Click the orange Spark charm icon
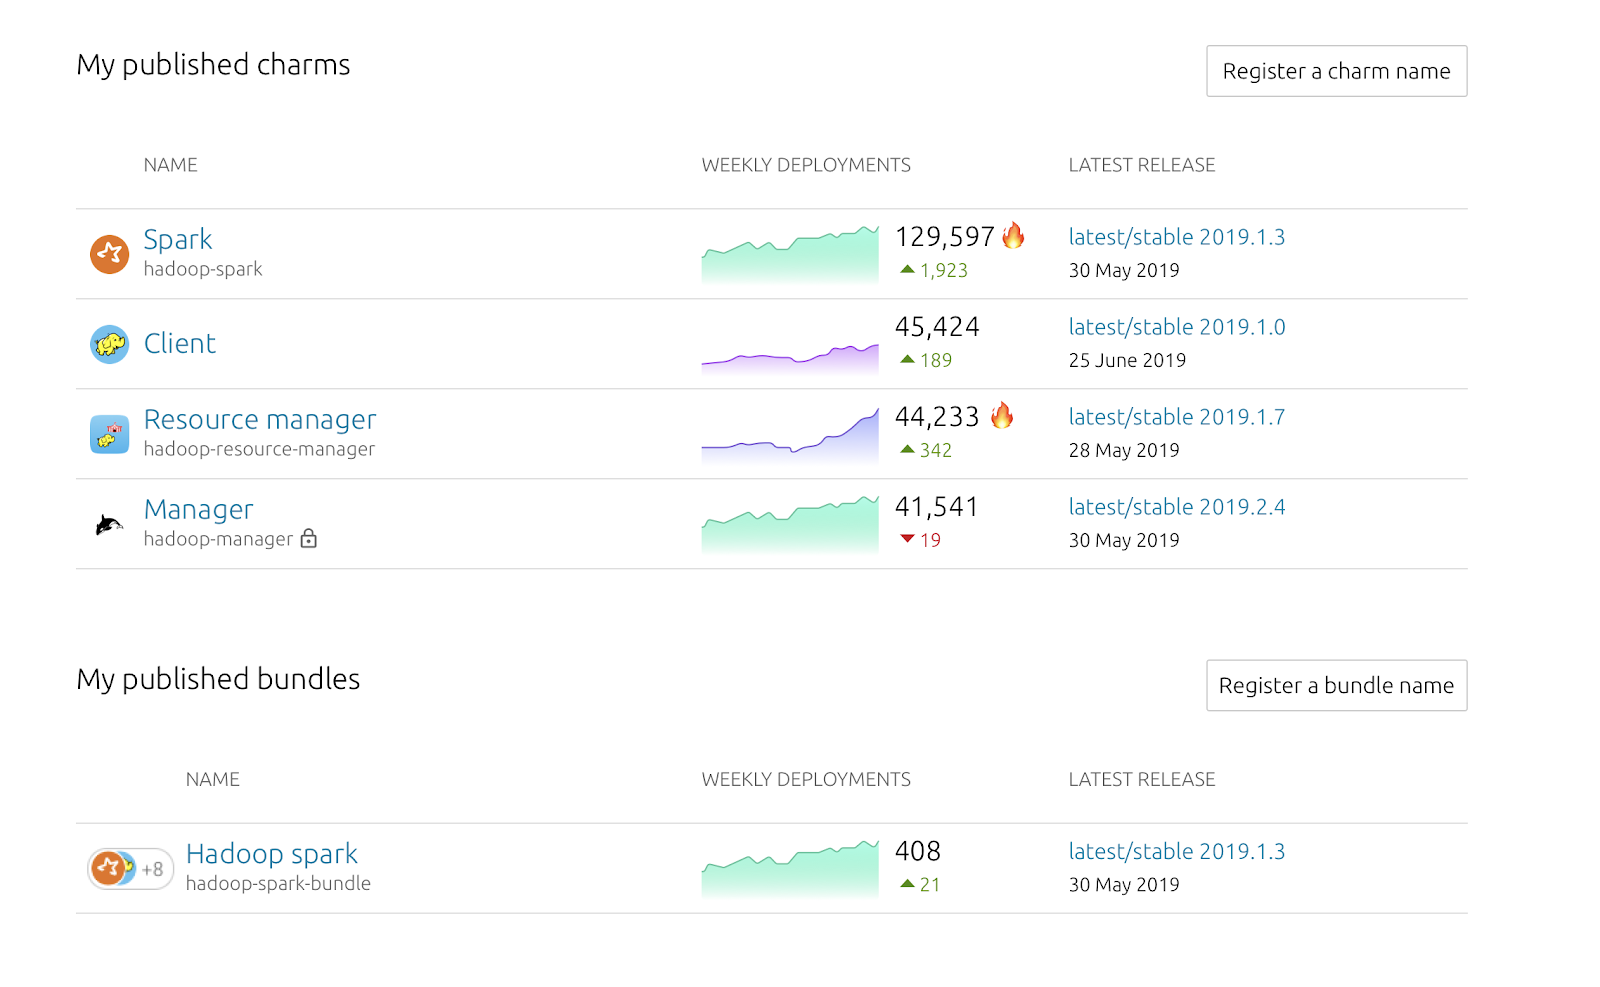This screenshot has width=1600, height=987. point(109,254)
